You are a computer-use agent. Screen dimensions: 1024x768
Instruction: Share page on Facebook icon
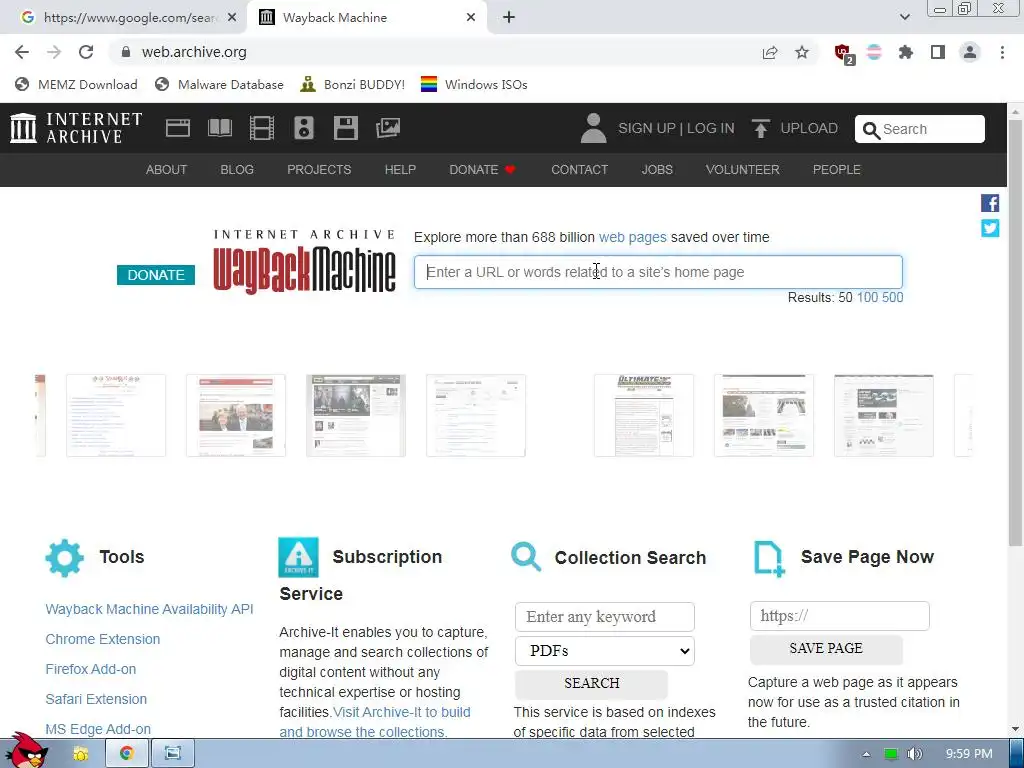[990, 203]
